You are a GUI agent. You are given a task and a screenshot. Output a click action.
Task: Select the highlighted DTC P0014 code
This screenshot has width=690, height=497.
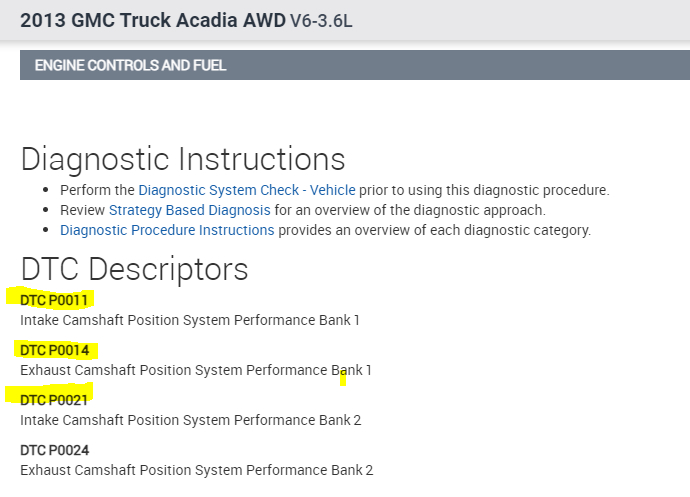(55, 350)
